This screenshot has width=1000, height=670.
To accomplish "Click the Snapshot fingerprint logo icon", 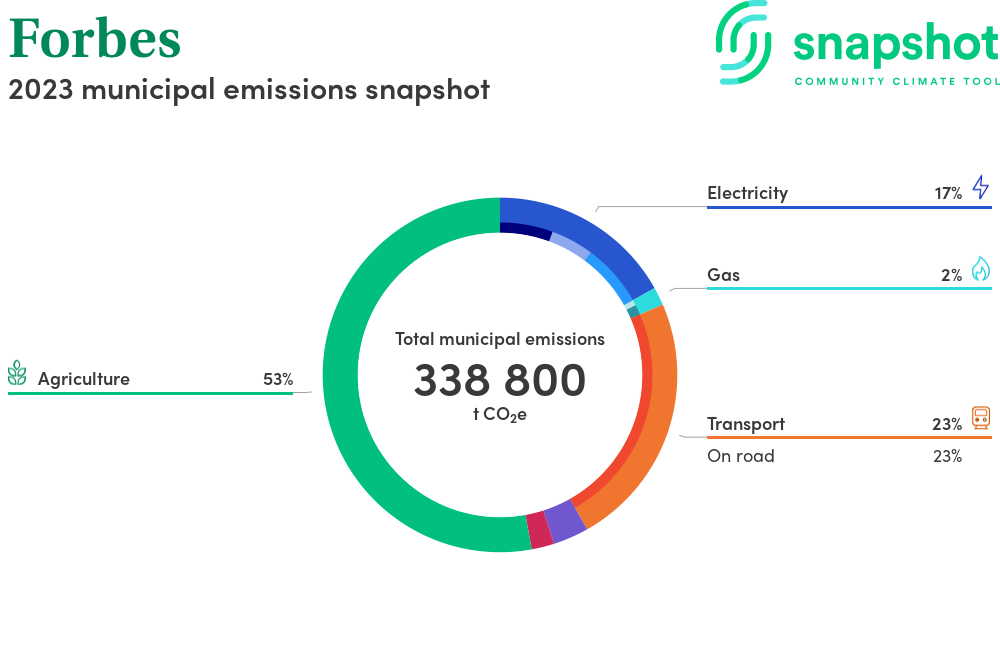I will (745, 42).
